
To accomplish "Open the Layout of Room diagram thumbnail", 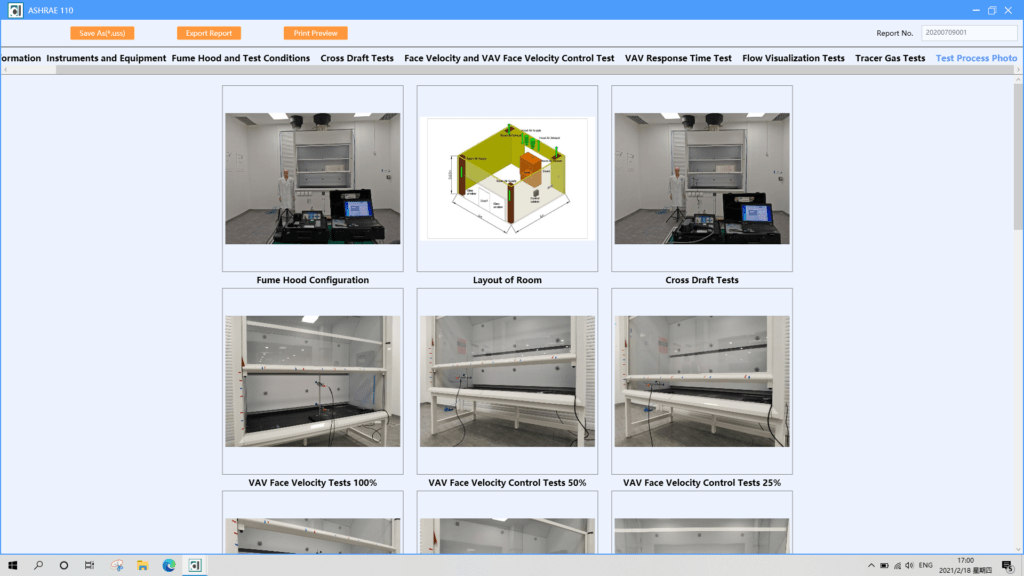I will tap(507, 178).
